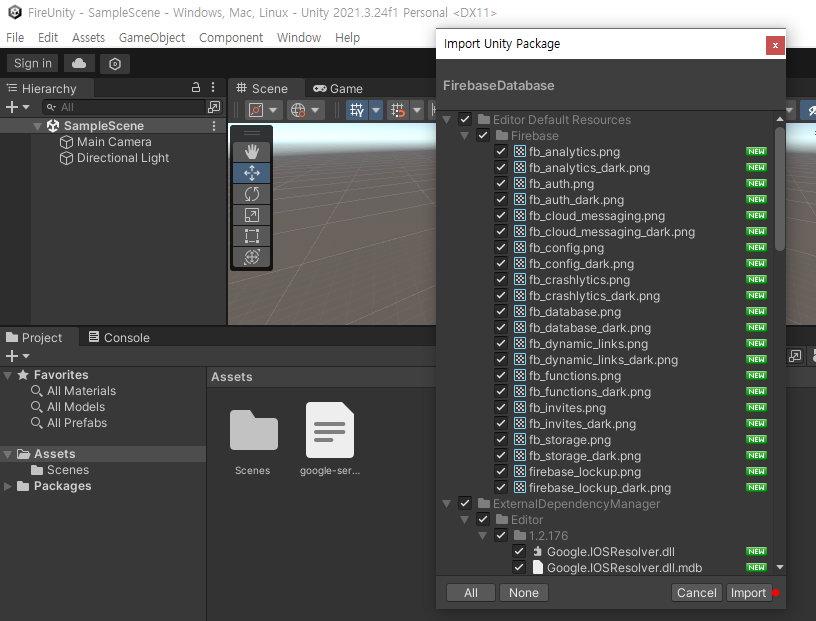Open All Prefabs favorite search

click(x=77, y=423)
